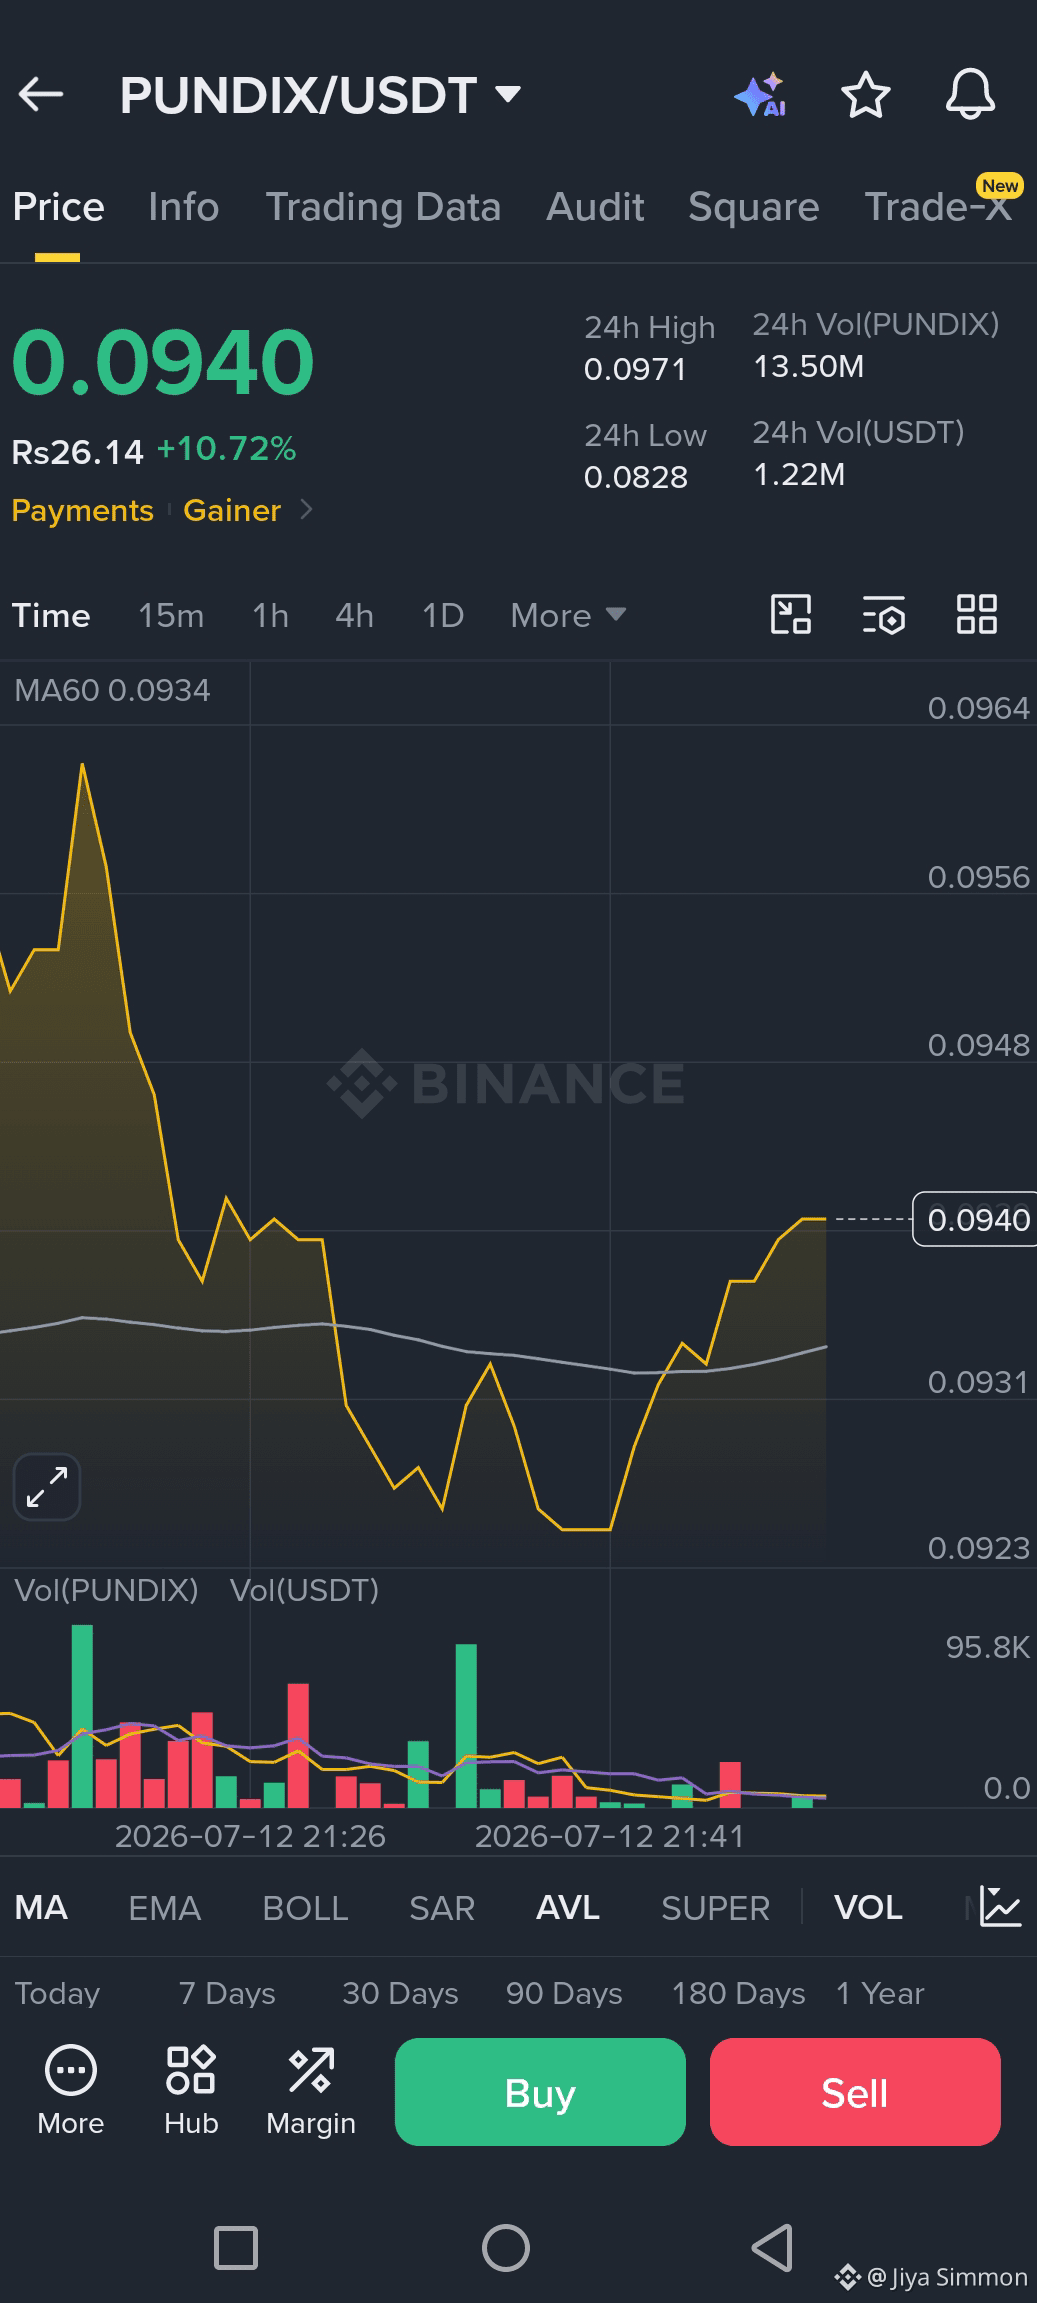
Task: Toggle the AVL indicator
Action: click(568, 1907)
